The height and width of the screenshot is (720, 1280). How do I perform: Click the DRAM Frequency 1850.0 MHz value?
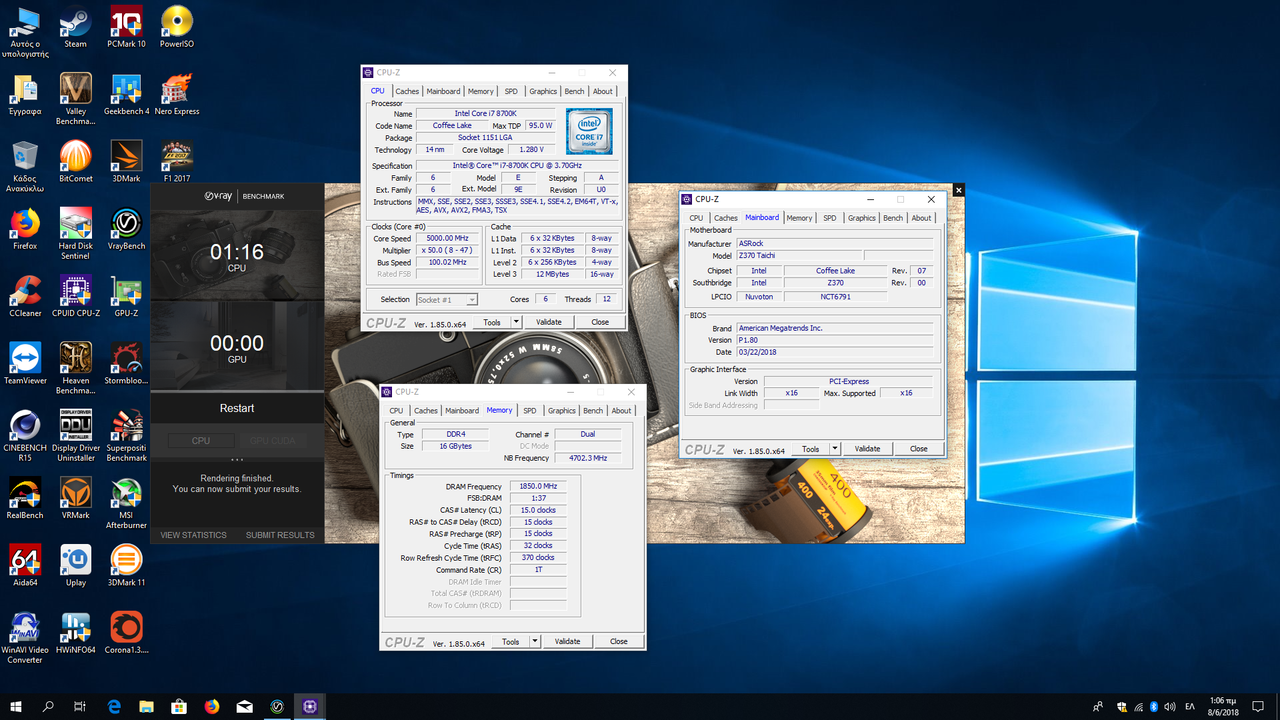537,486
